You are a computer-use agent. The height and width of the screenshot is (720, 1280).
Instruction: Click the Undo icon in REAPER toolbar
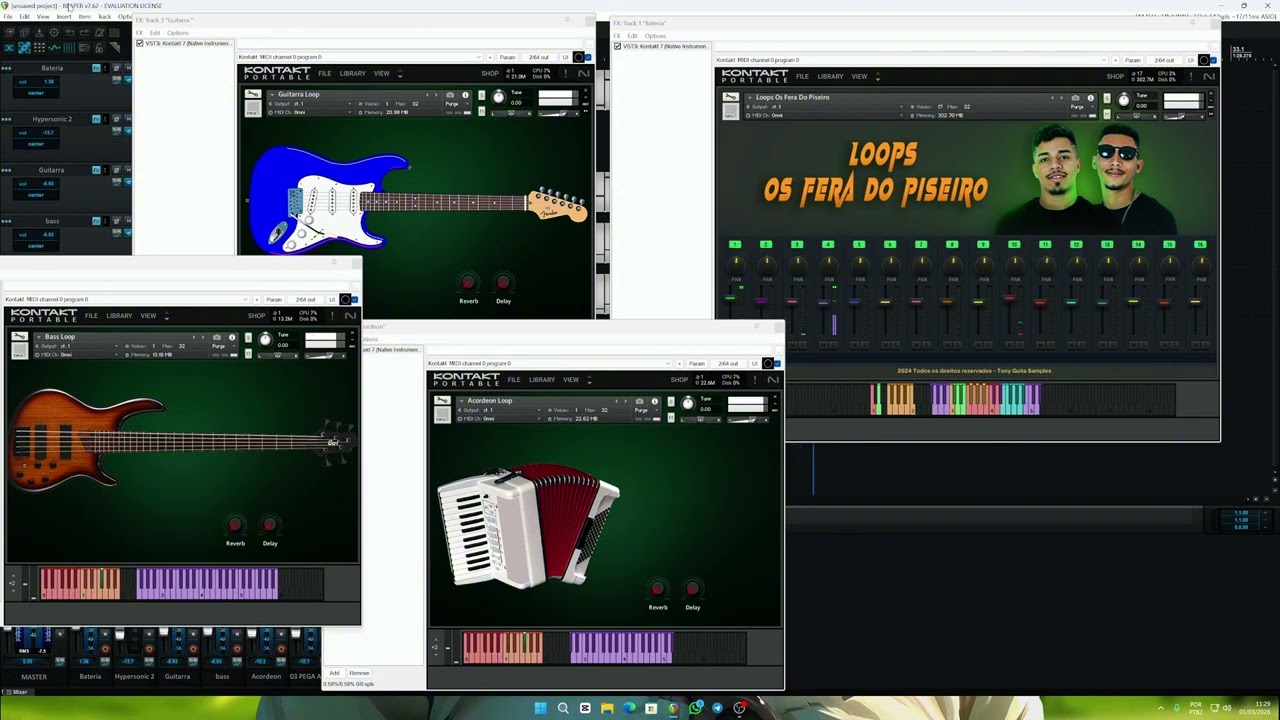click(x=69, y=32)
